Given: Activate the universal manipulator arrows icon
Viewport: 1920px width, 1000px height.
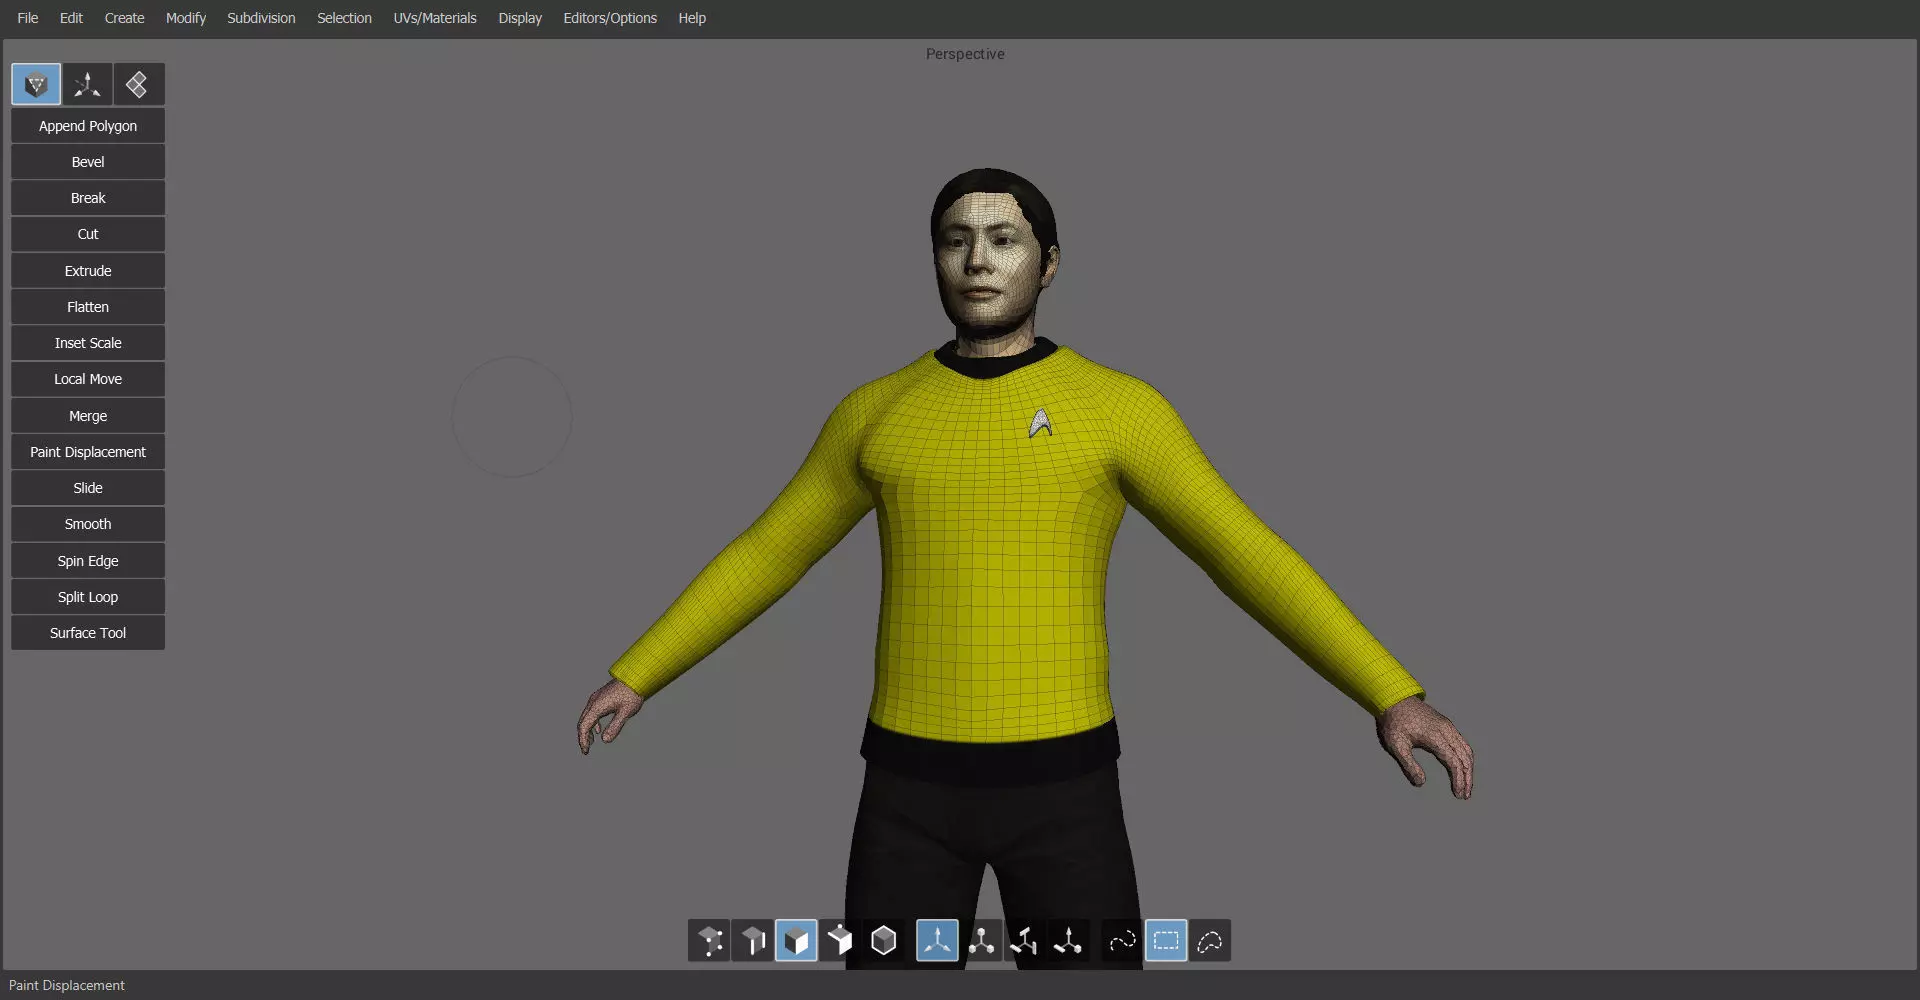Looking at the screenshot, I should point(937,941).
